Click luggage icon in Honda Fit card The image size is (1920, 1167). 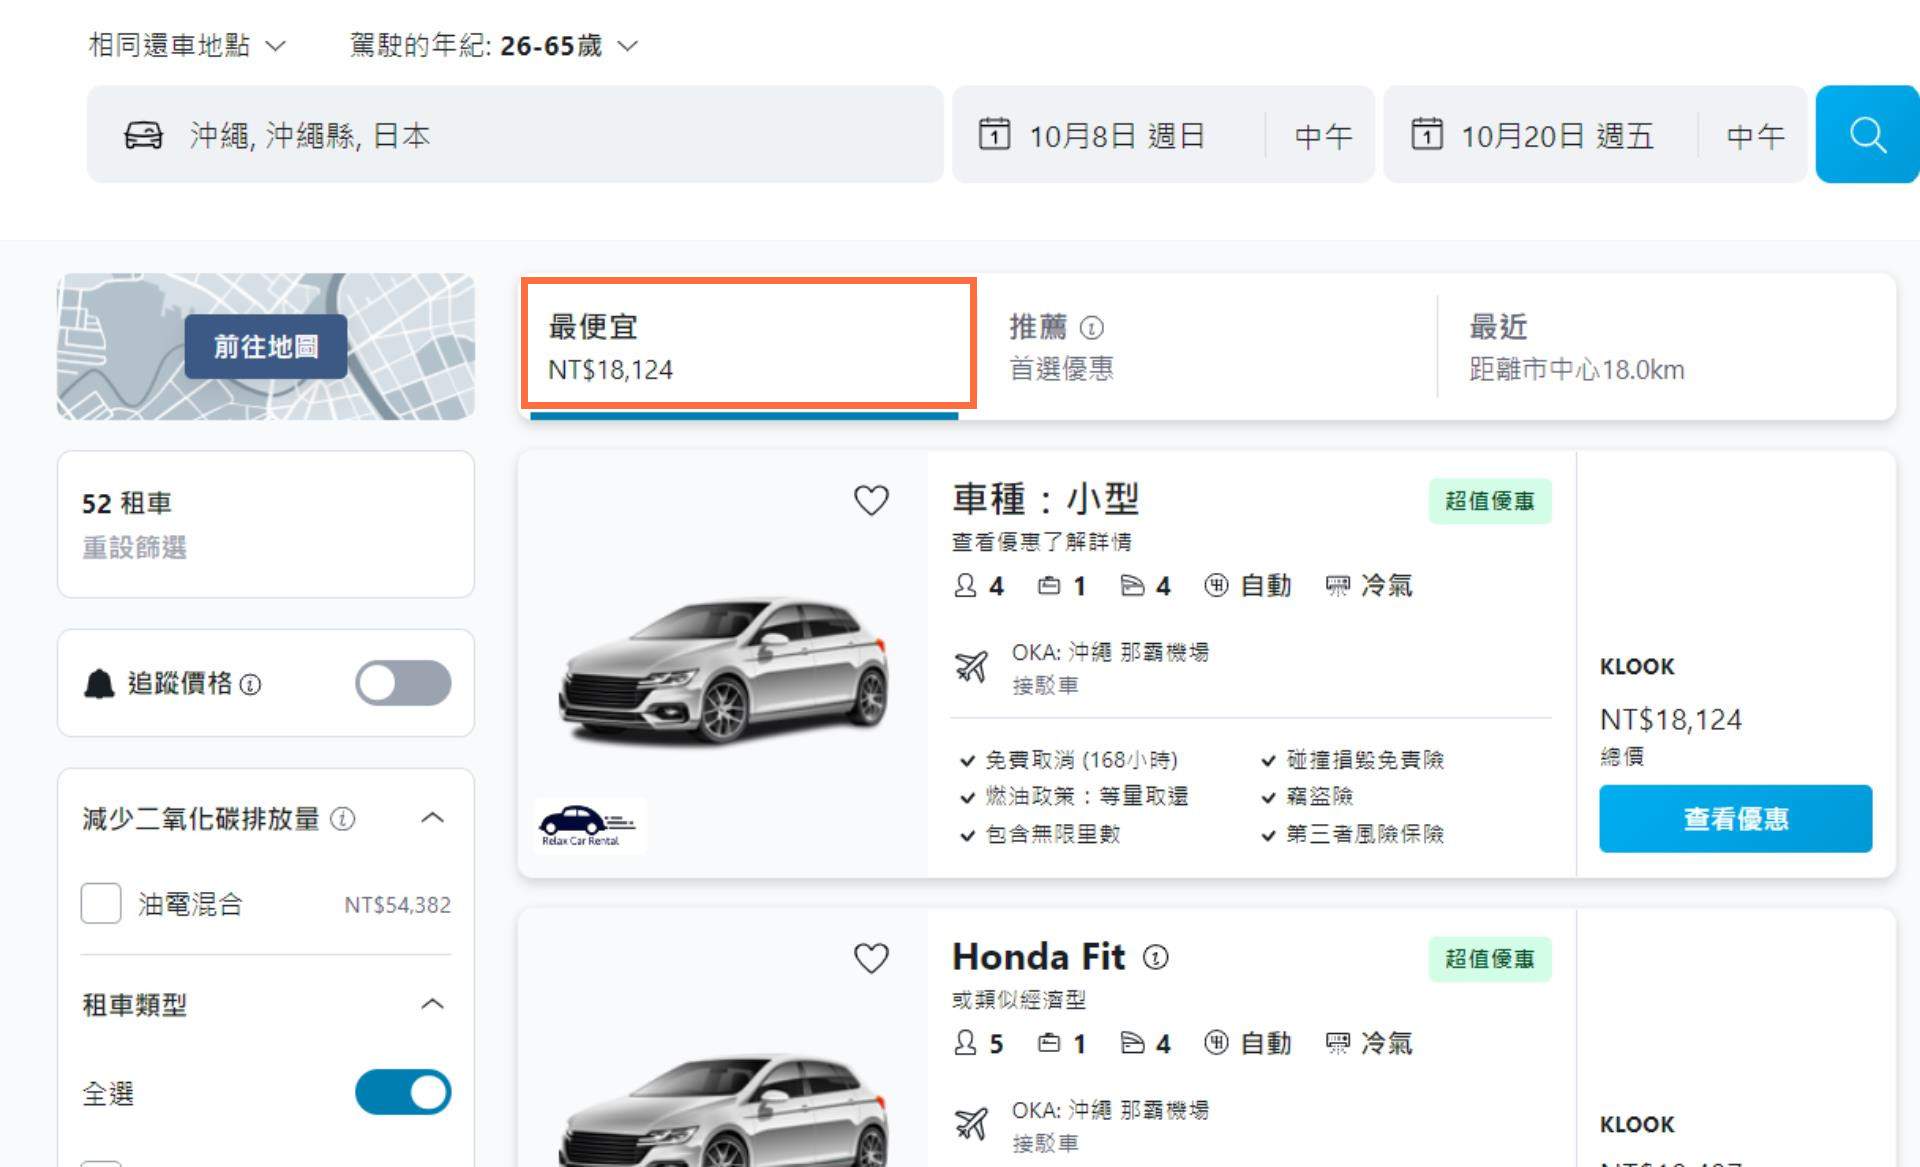[1049, 1043]
